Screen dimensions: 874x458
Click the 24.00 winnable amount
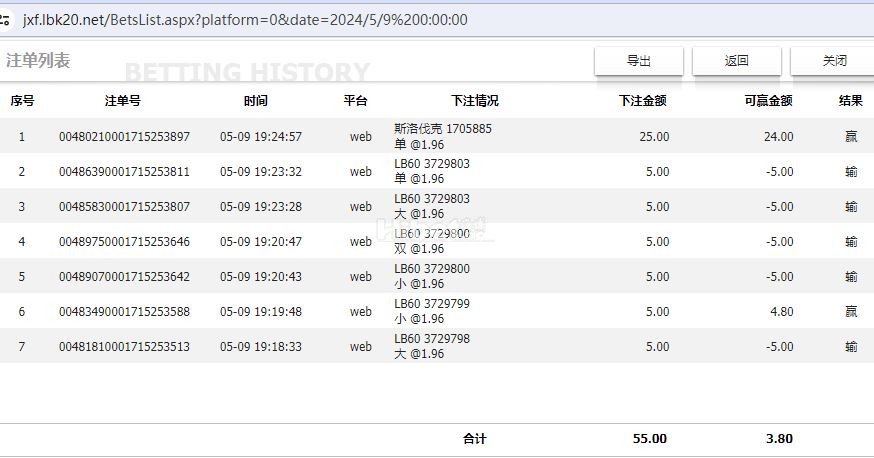779,137
